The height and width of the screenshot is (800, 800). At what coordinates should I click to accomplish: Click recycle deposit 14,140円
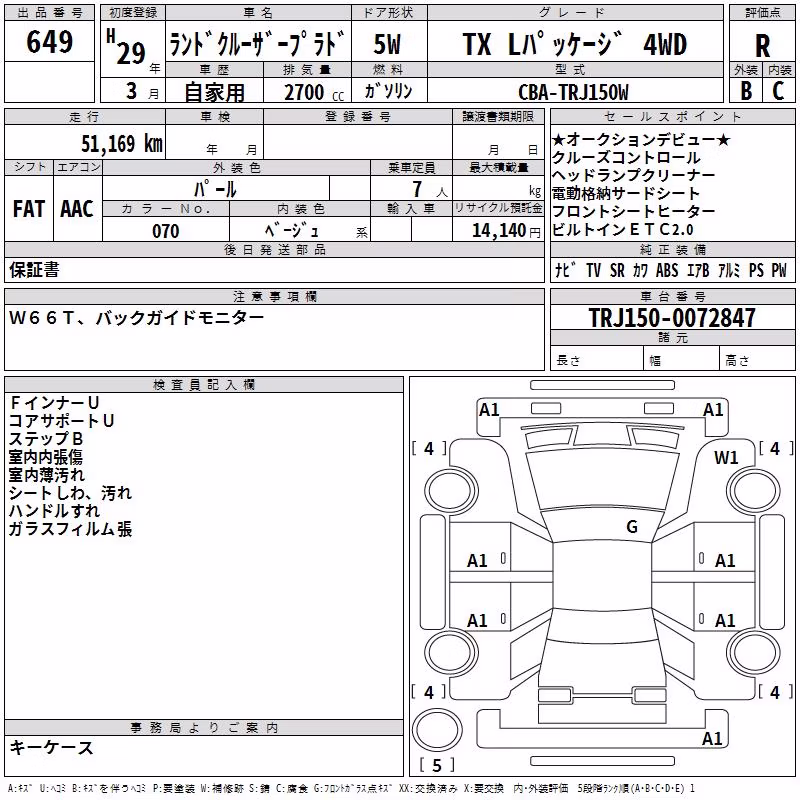coord(506,231)
